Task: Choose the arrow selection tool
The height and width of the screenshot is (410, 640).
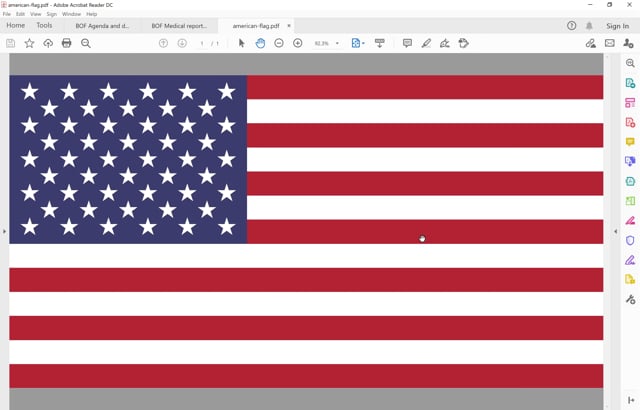Action: (242, 43)
